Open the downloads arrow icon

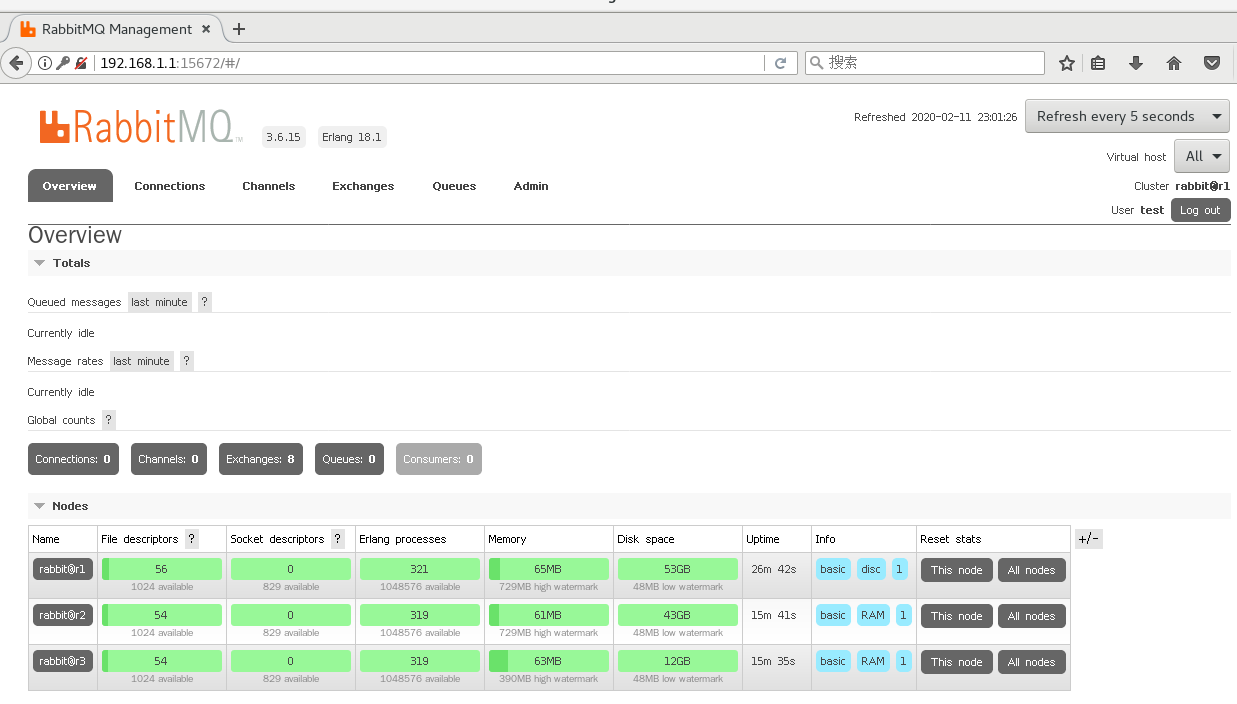pos(1136,63)
